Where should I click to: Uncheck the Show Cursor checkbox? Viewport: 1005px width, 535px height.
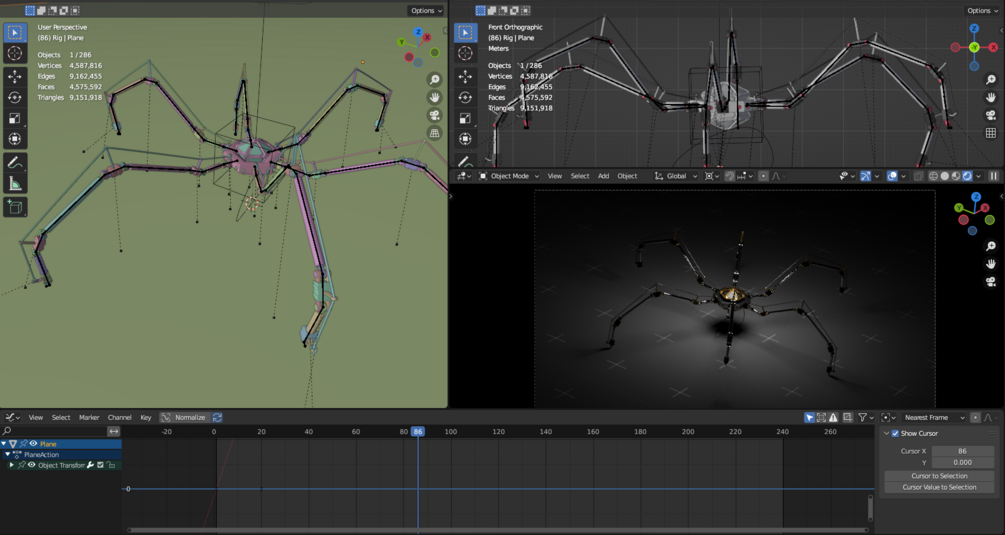pos(895,434)
